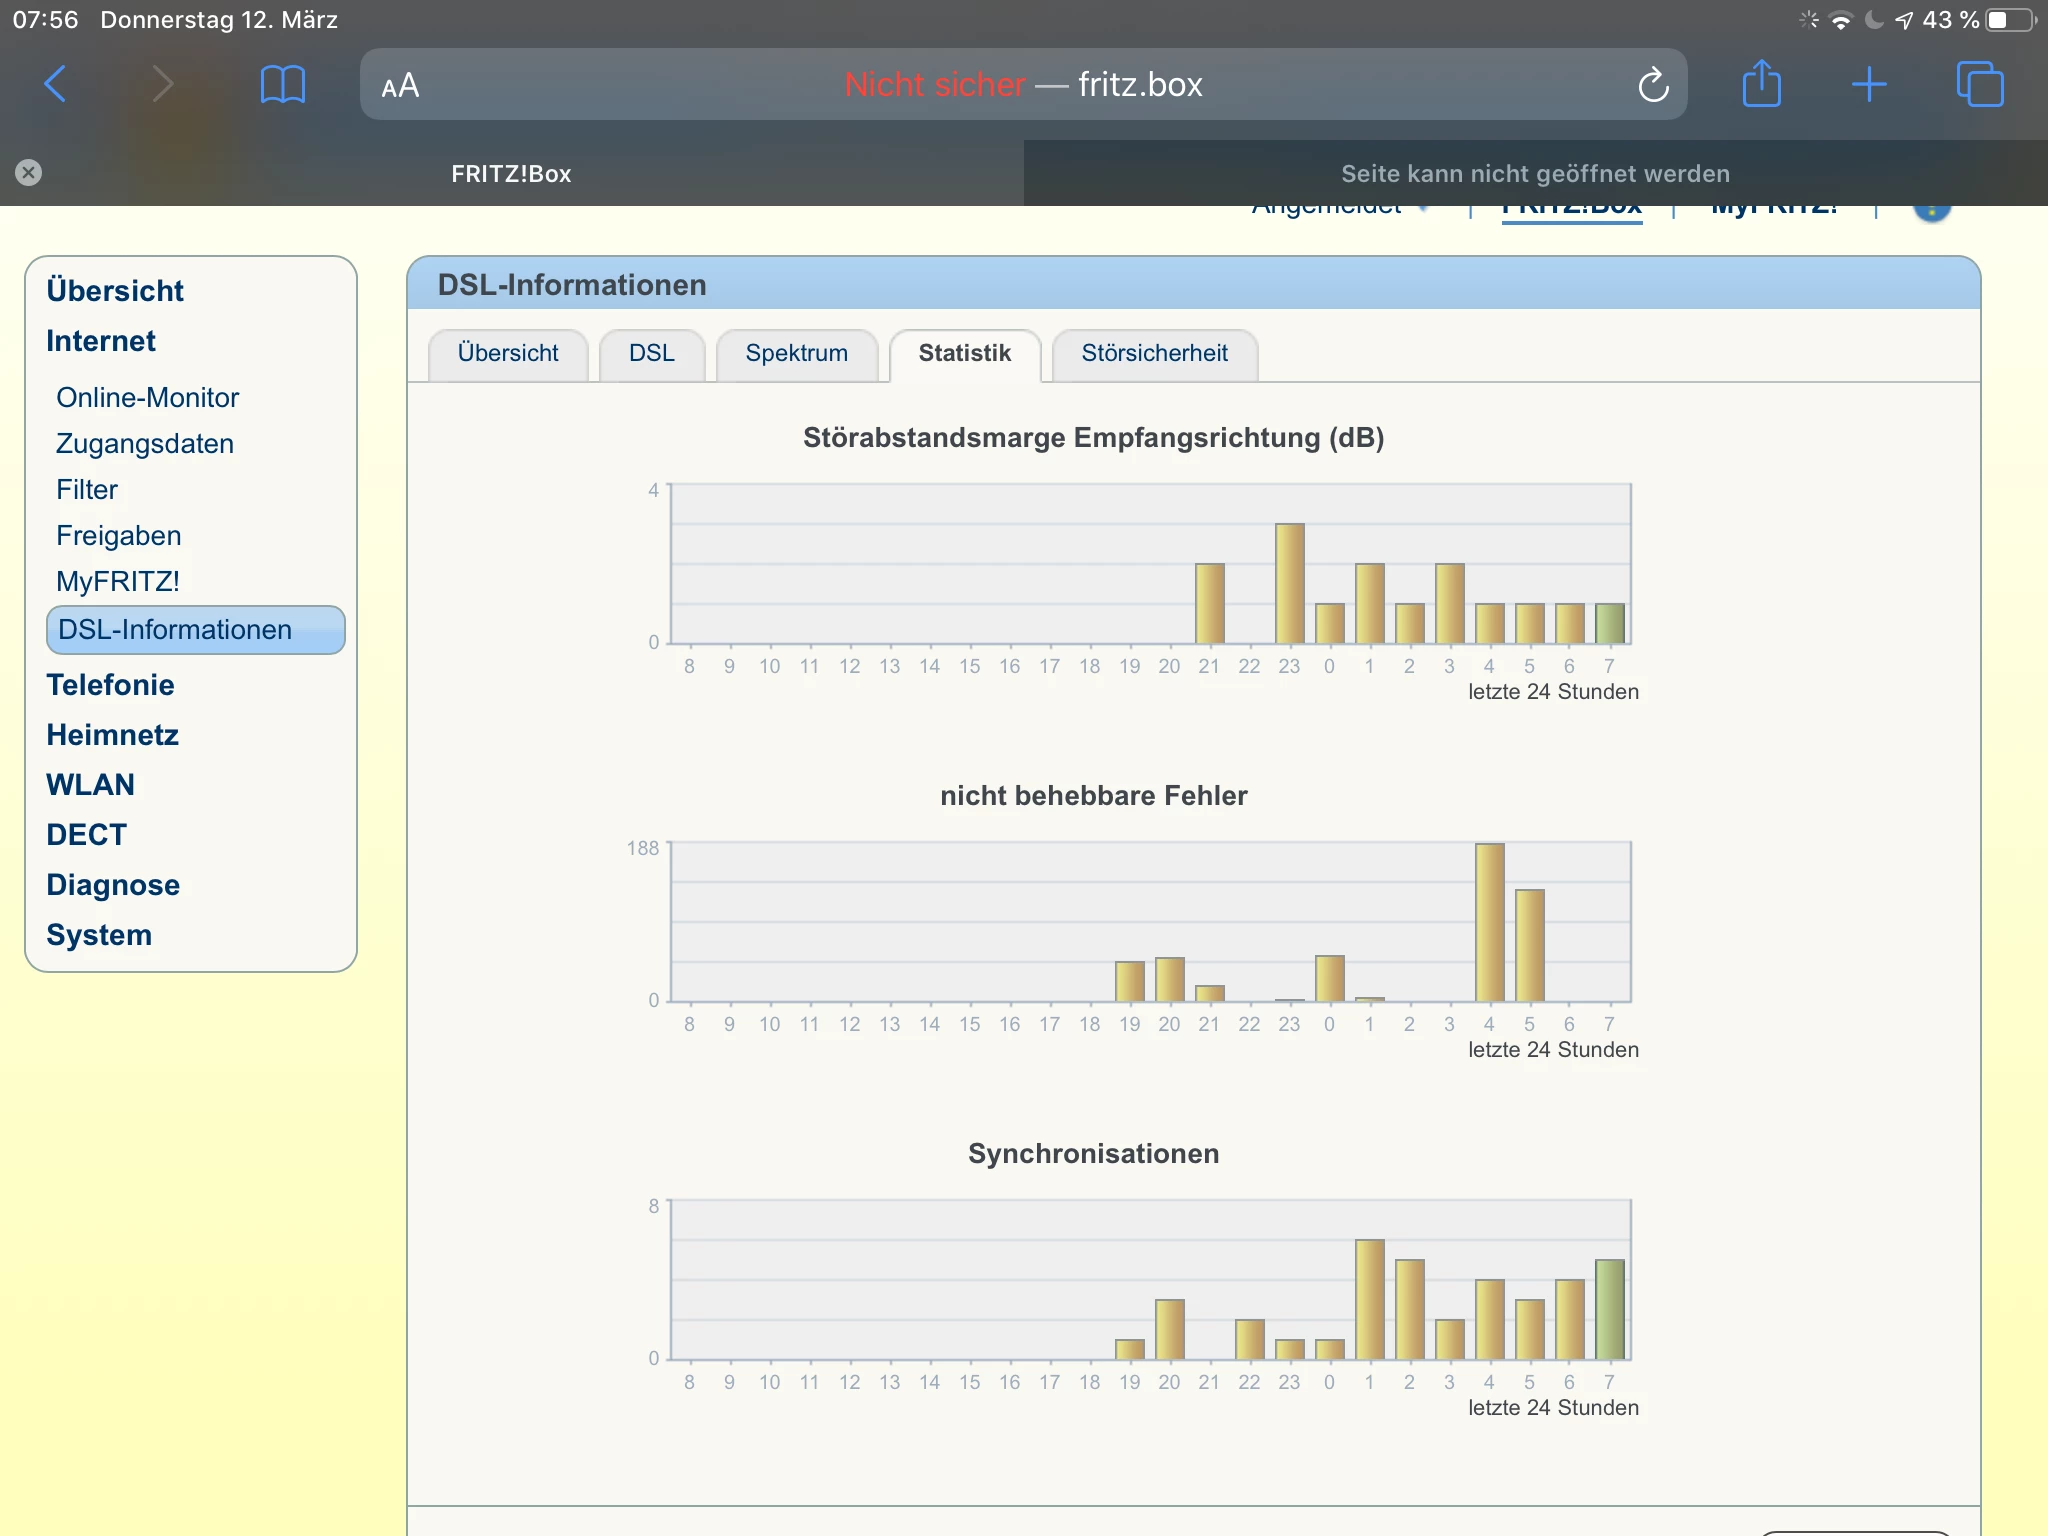Open a new tab with the plus icon

(x=1868, y=84)
